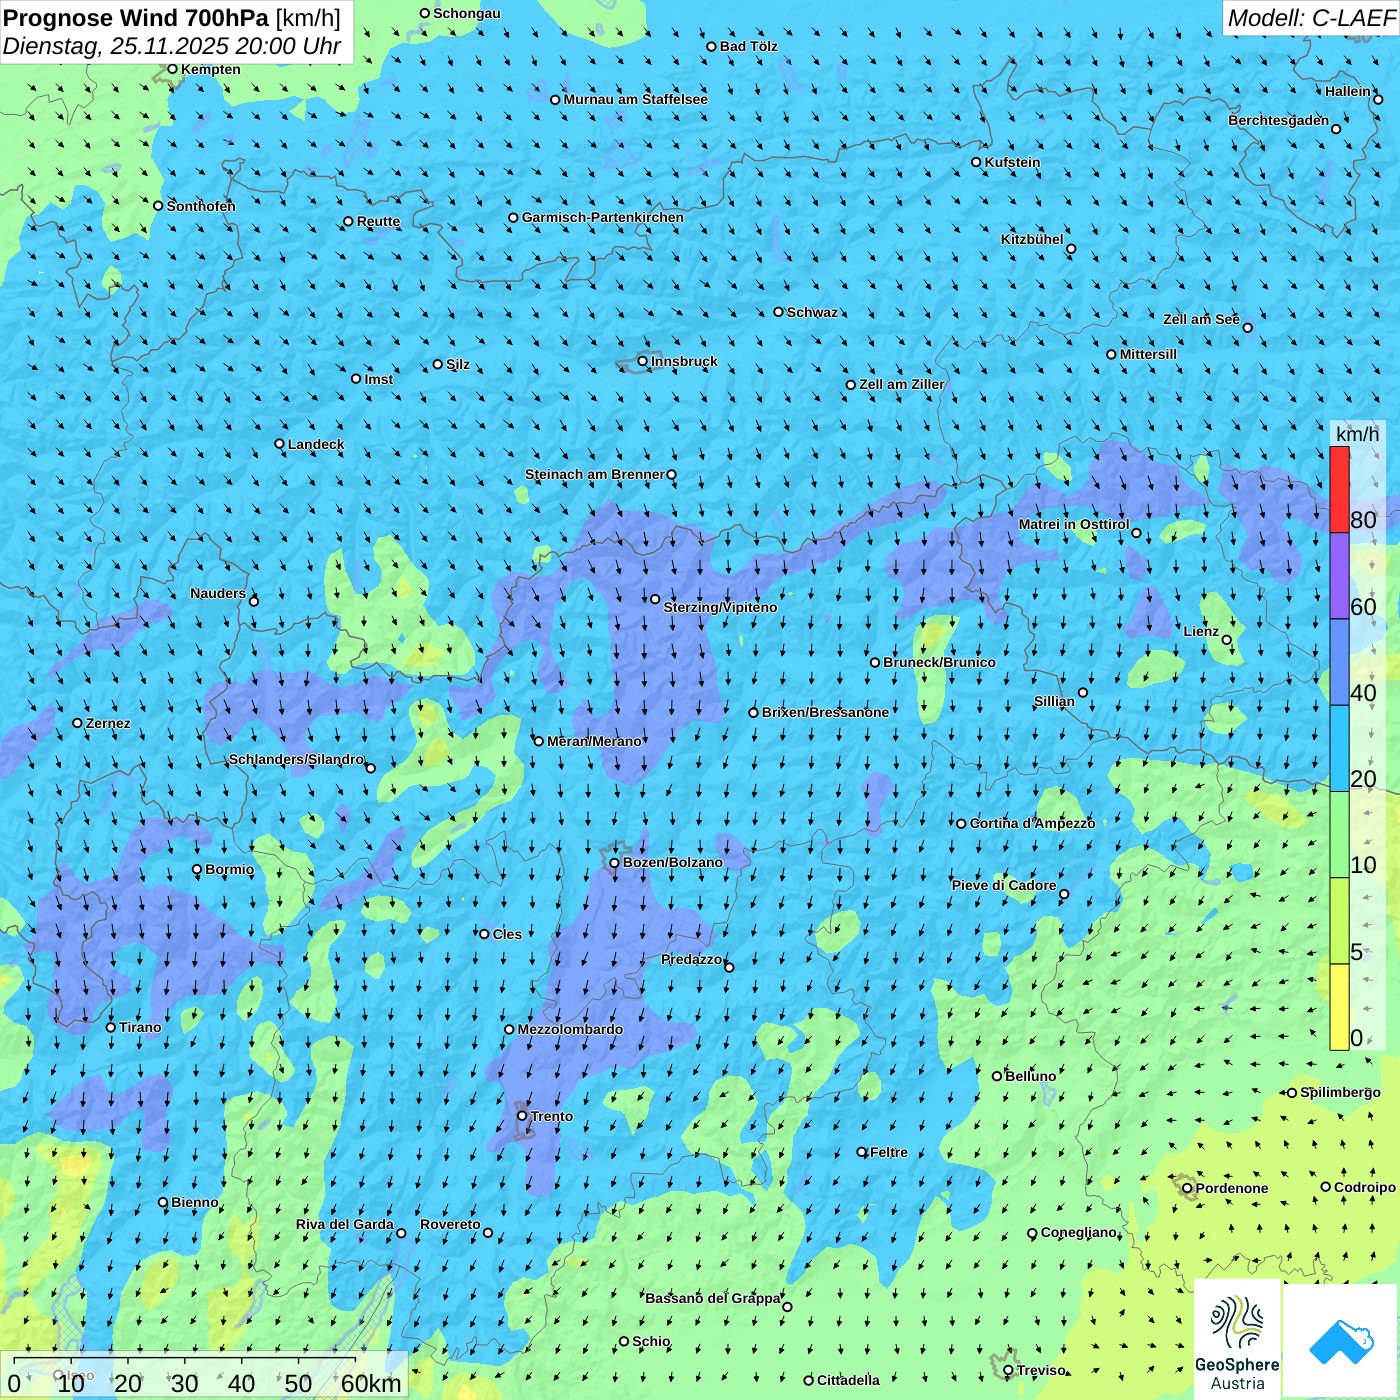Click the 'Spilimbergo' label

pyautogui.click(x=1340, y=1092)
